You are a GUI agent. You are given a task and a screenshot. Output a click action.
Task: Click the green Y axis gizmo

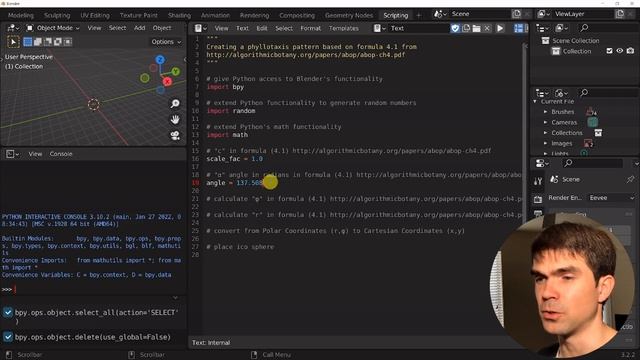point(176,71)
